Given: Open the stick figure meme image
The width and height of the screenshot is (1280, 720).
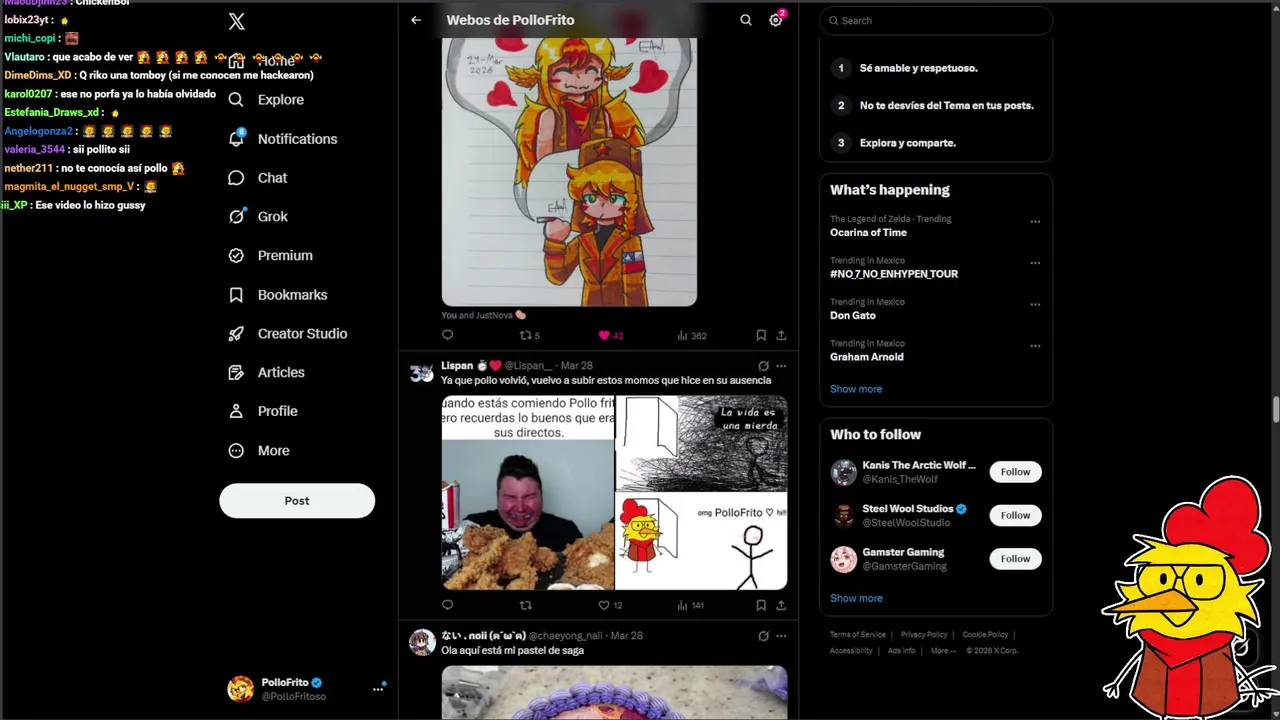Looking at the screenshot, I should 702,493.
